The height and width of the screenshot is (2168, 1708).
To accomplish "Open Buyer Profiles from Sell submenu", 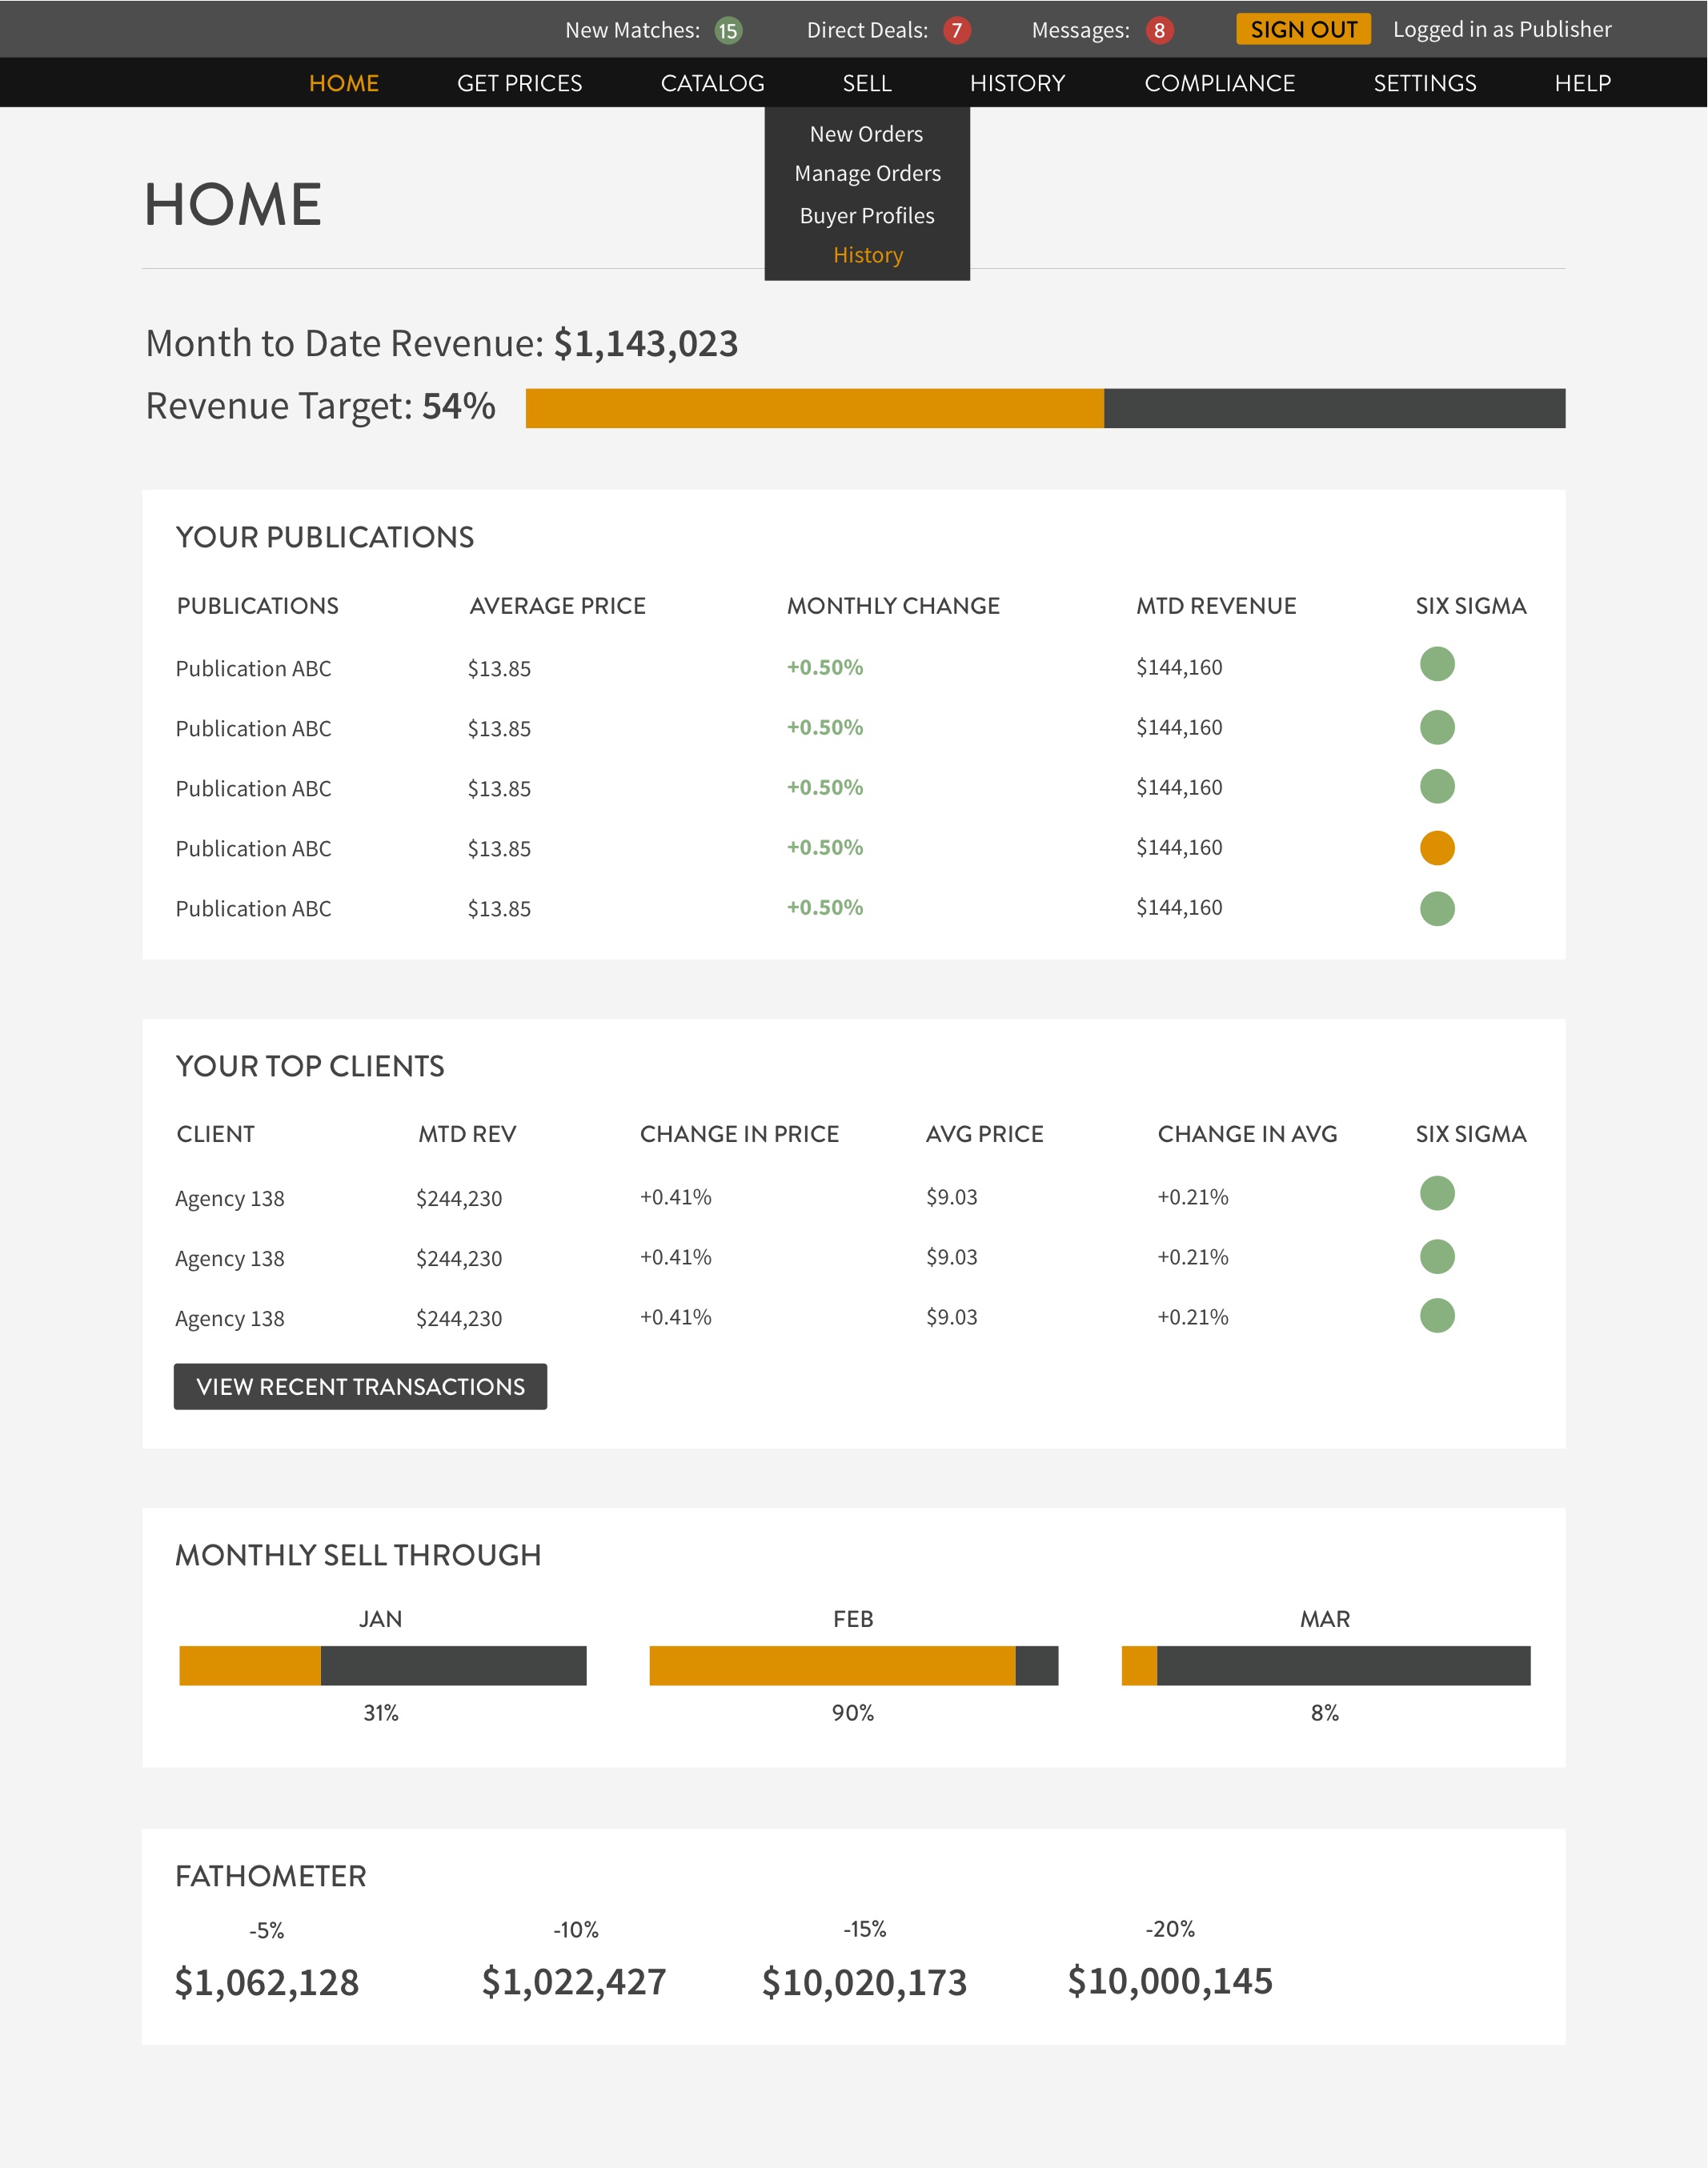I will click(867, 216).
